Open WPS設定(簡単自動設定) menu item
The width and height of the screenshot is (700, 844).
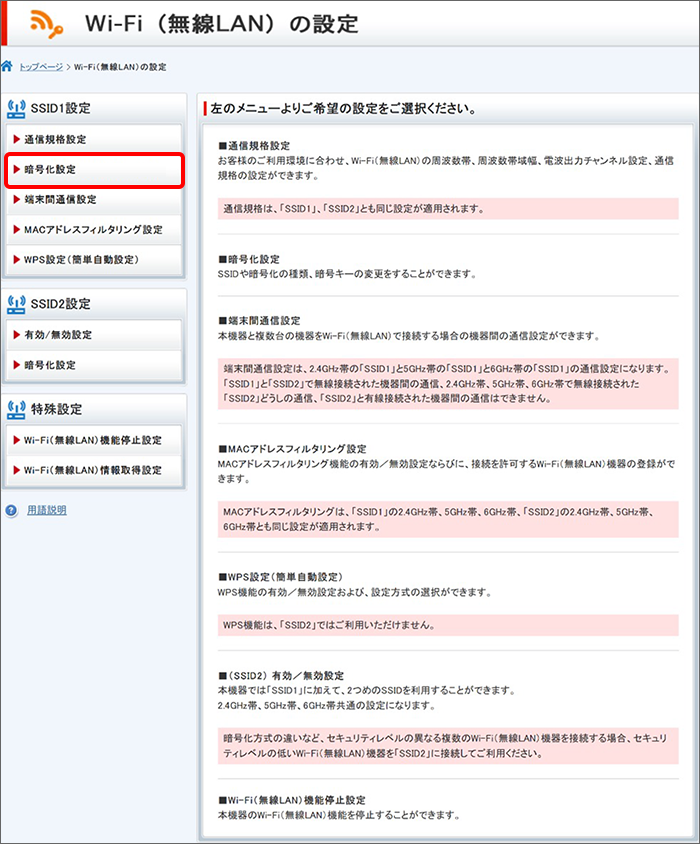[x=94, y=260]
